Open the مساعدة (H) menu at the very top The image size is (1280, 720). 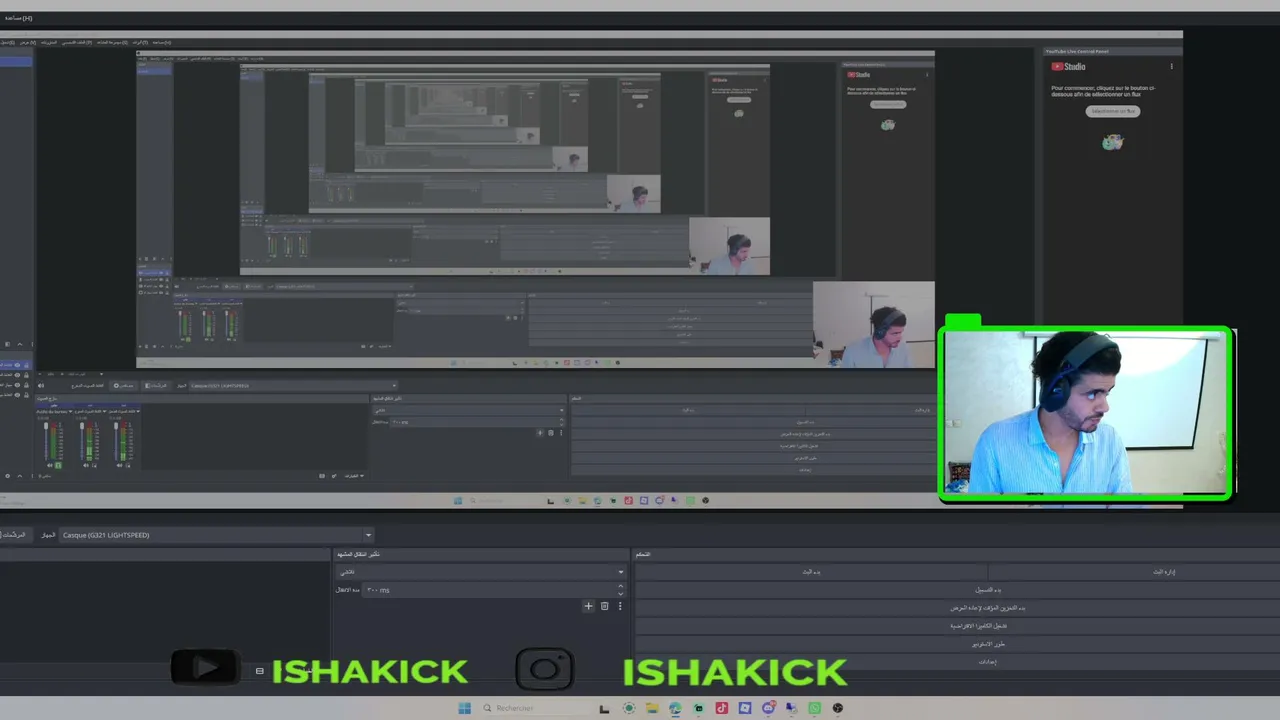(x=19, y=18)
